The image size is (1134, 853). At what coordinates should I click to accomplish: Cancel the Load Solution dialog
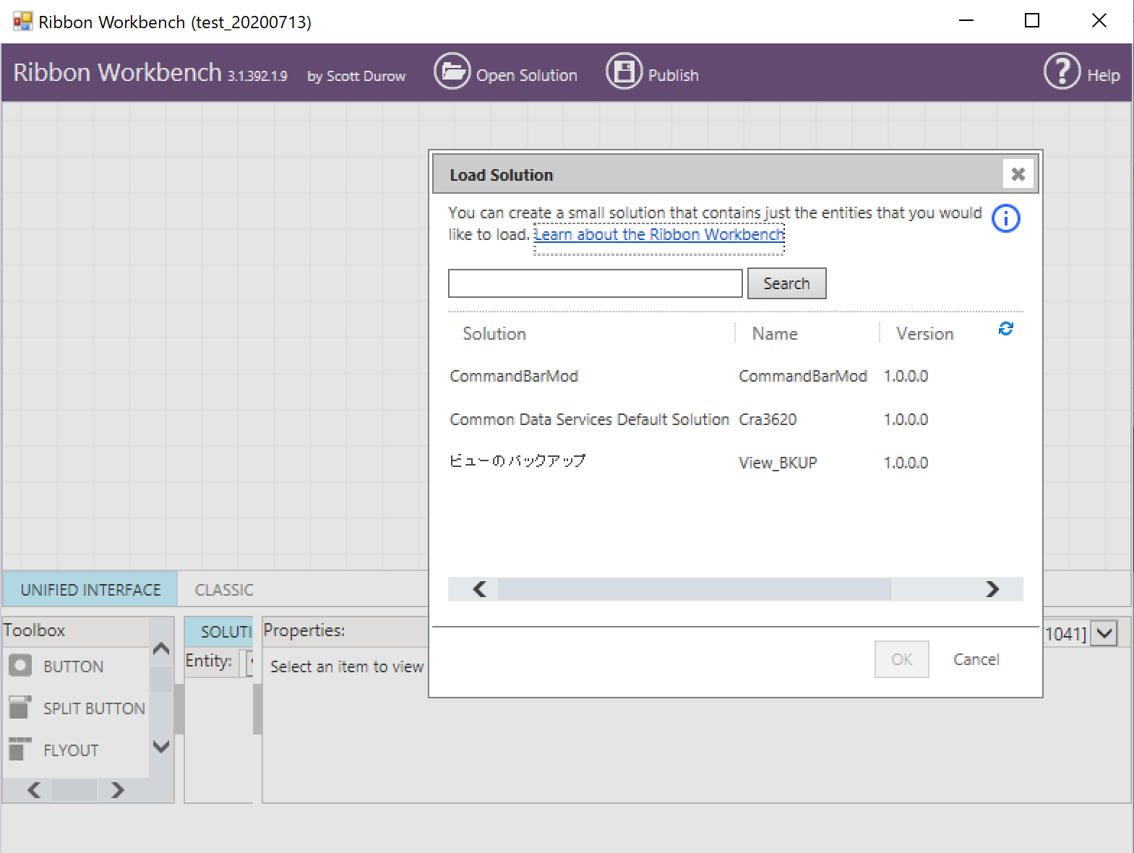tap(976, 659)
